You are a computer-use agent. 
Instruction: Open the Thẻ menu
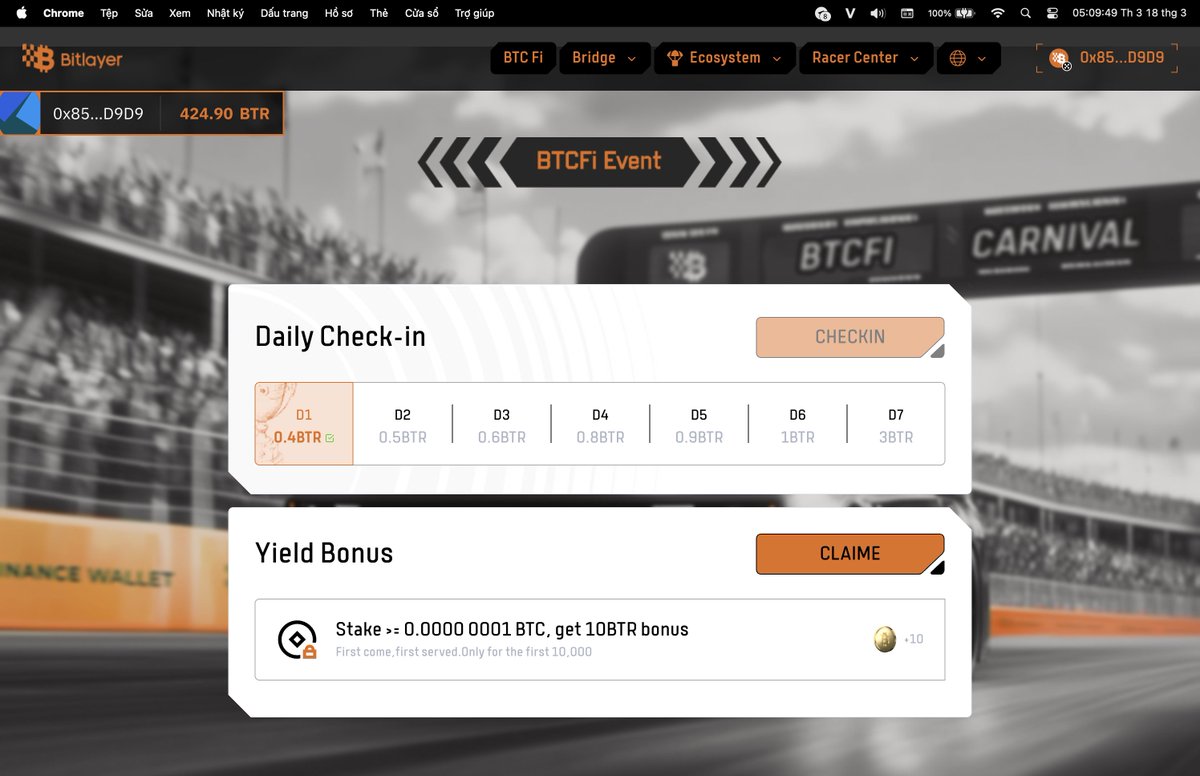379,13
